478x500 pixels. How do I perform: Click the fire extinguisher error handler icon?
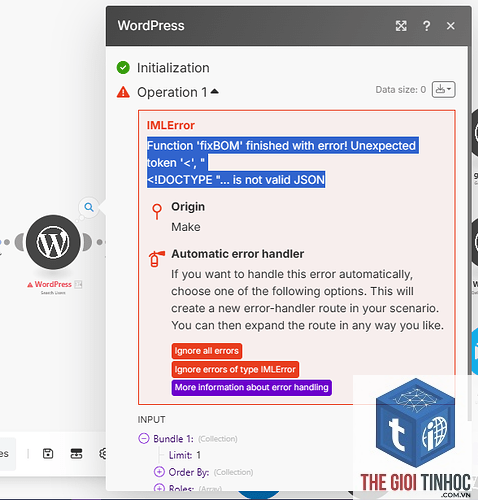click(156, 259)
